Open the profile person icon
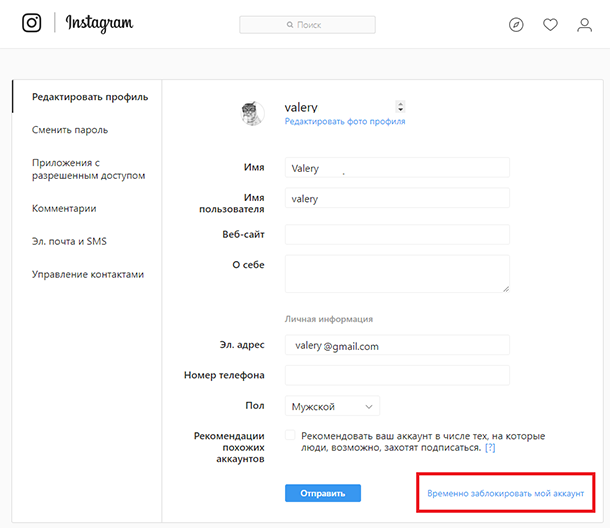This screenshot has width=610, height=528. (584, 25)
